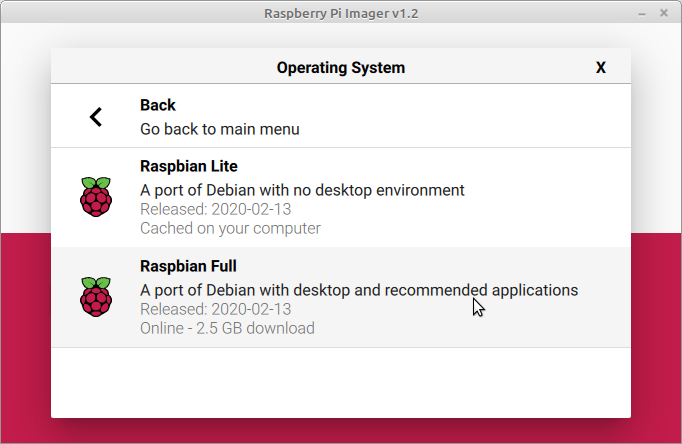Click the 'Online - 2.5 GB download' text

tap(227, 328)
